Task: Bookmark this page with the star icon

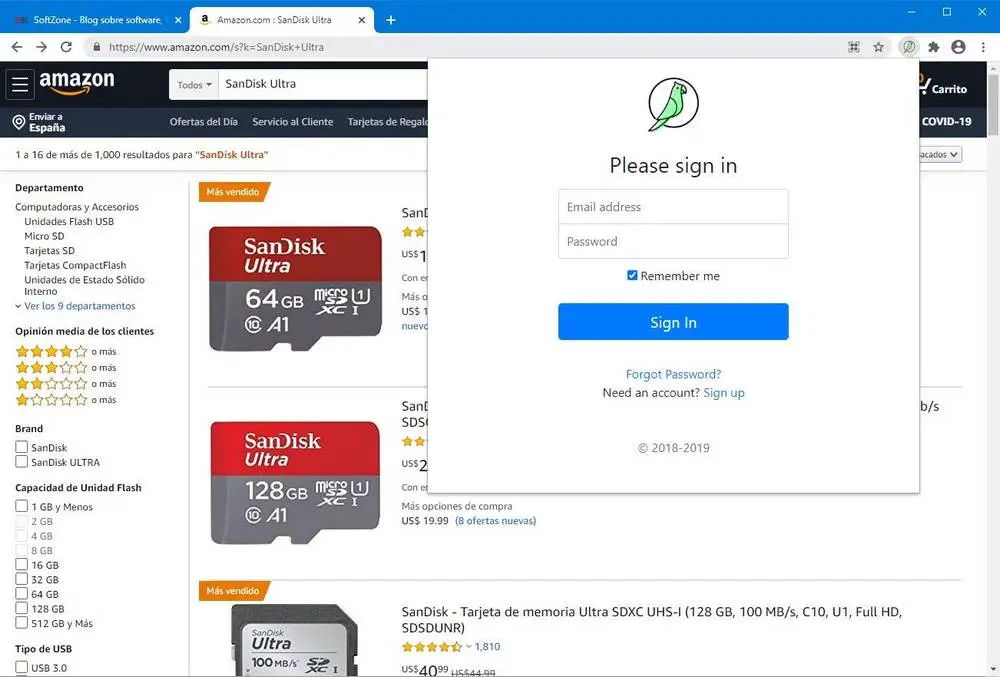Action: click(x=878, y=47)
